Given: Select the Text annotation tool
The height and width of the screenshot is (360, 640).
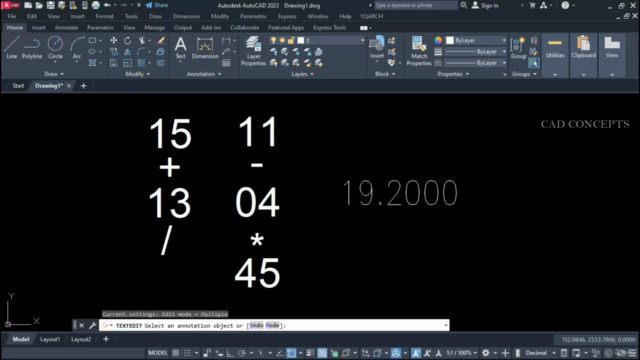Looking at the screenshot, I should click(x=180, y=48).
